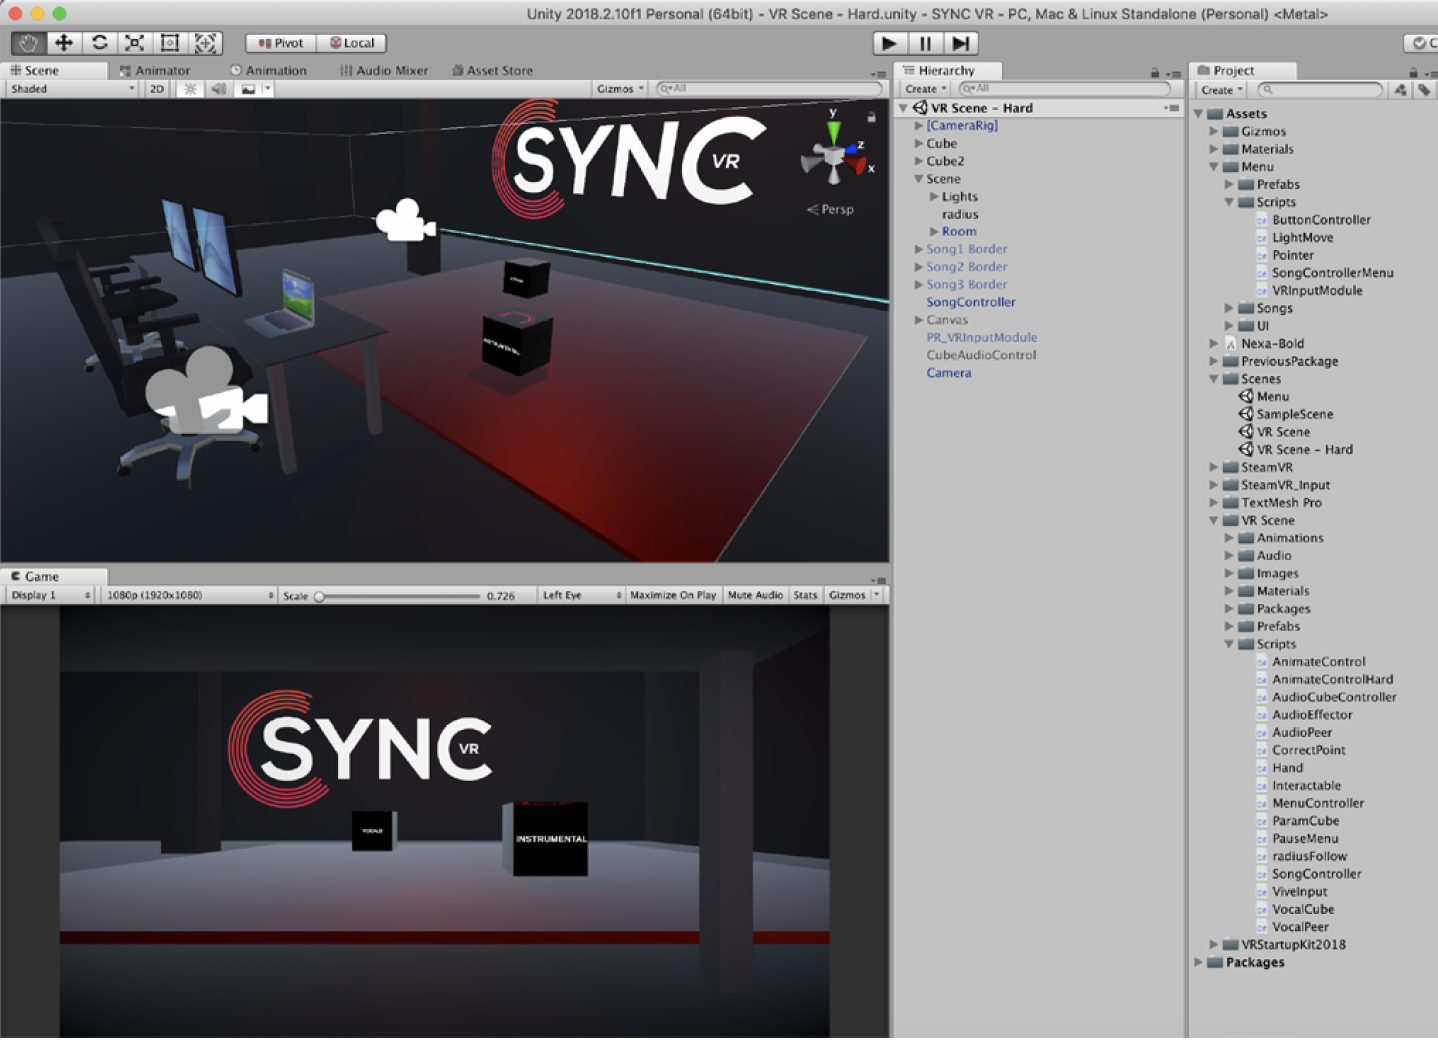Select the Scale tool
The width and height of the screenshot is (1438, 1040).
(x=134, y=43)
